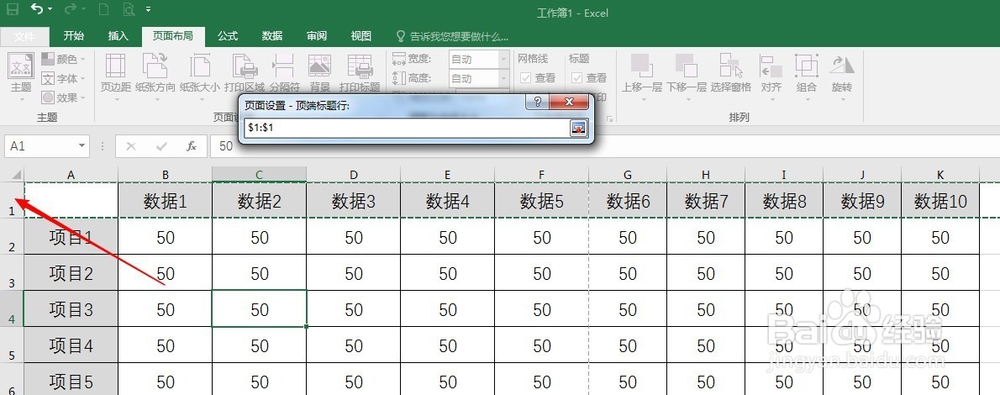Viewport: 1000px width, 395px height.
Task: Click the New document icon in quick access toolbar
Action: tap(104, 9)
